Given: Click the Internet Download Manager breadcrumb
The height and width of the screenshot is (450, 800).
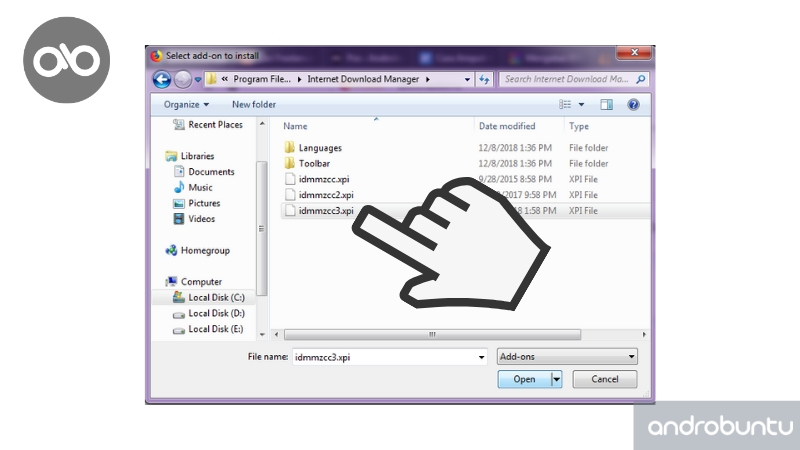Looking at the screenshot, I should [x=363, y=79].
